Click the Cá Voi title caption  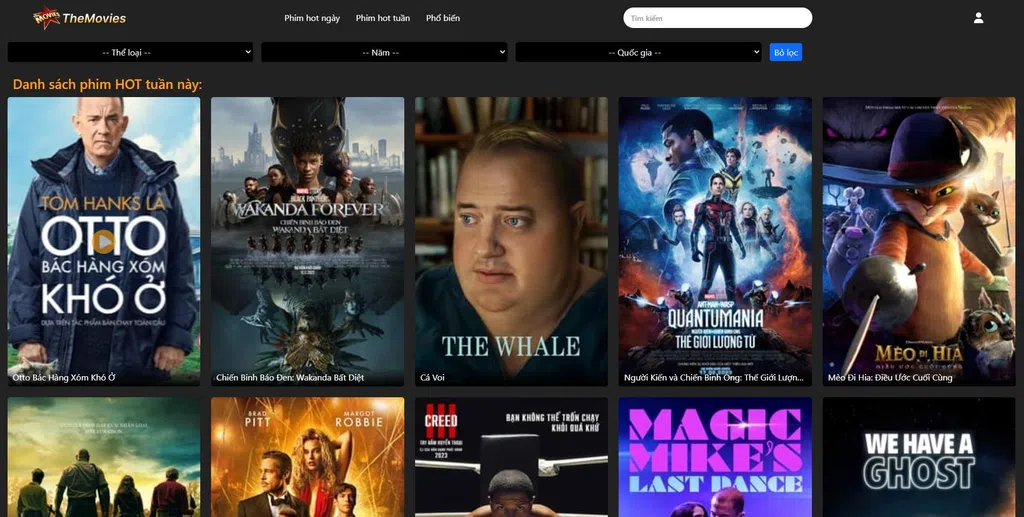tap(432, 377)
